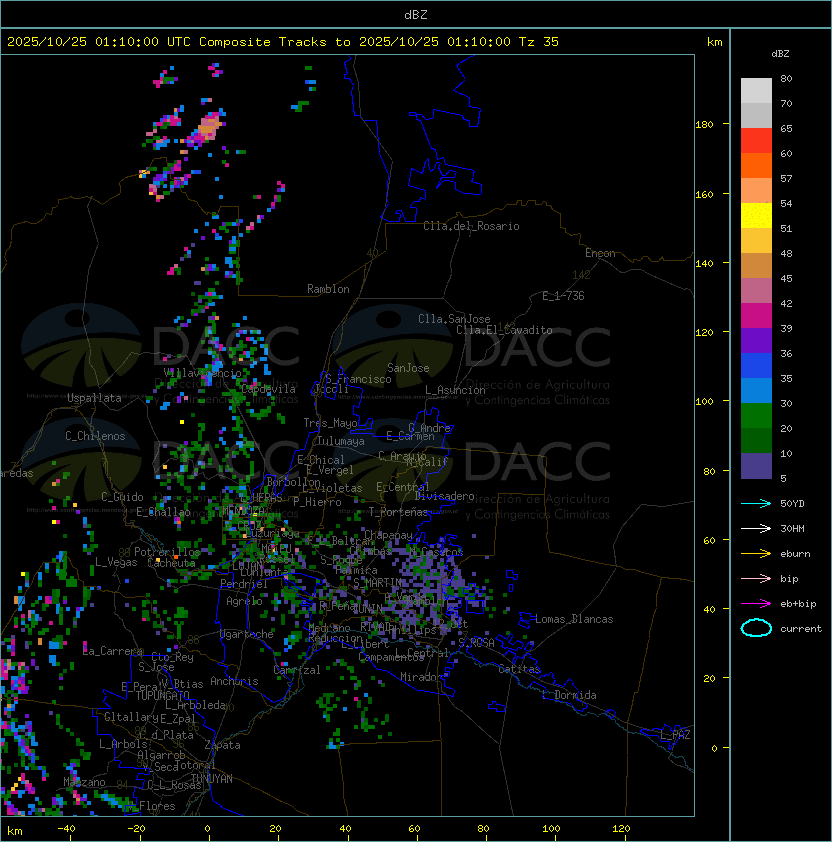Viewport: 832px width, 842px height.
Task: Select the light blue swatch in dBZ legend
Action: (x=756, y=390)
